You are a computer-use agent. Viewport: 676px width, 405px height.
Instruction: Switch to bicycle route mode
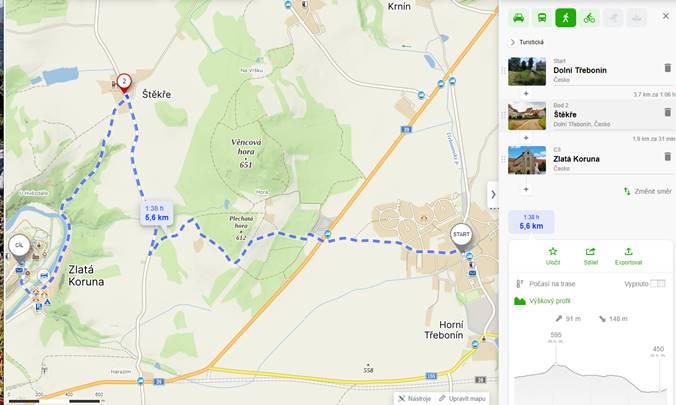[x=589, y=18]
